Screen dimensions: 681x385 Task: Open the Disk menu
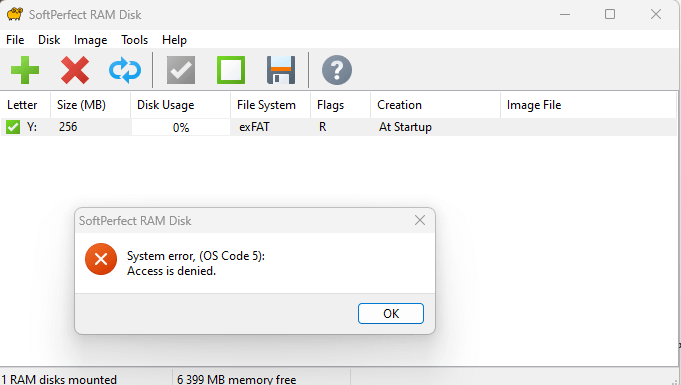tap(49, 40)
